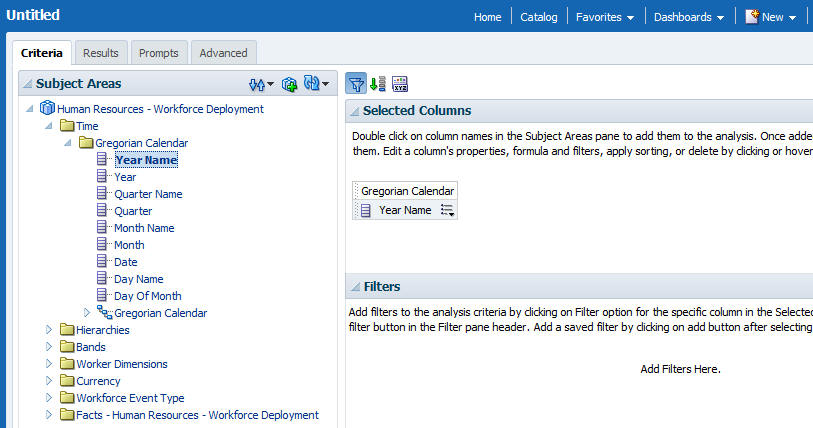Click the column icon beside Month Name
Image resolution: width=813 pixels, height=428 pixels.
tap(102, 227)
